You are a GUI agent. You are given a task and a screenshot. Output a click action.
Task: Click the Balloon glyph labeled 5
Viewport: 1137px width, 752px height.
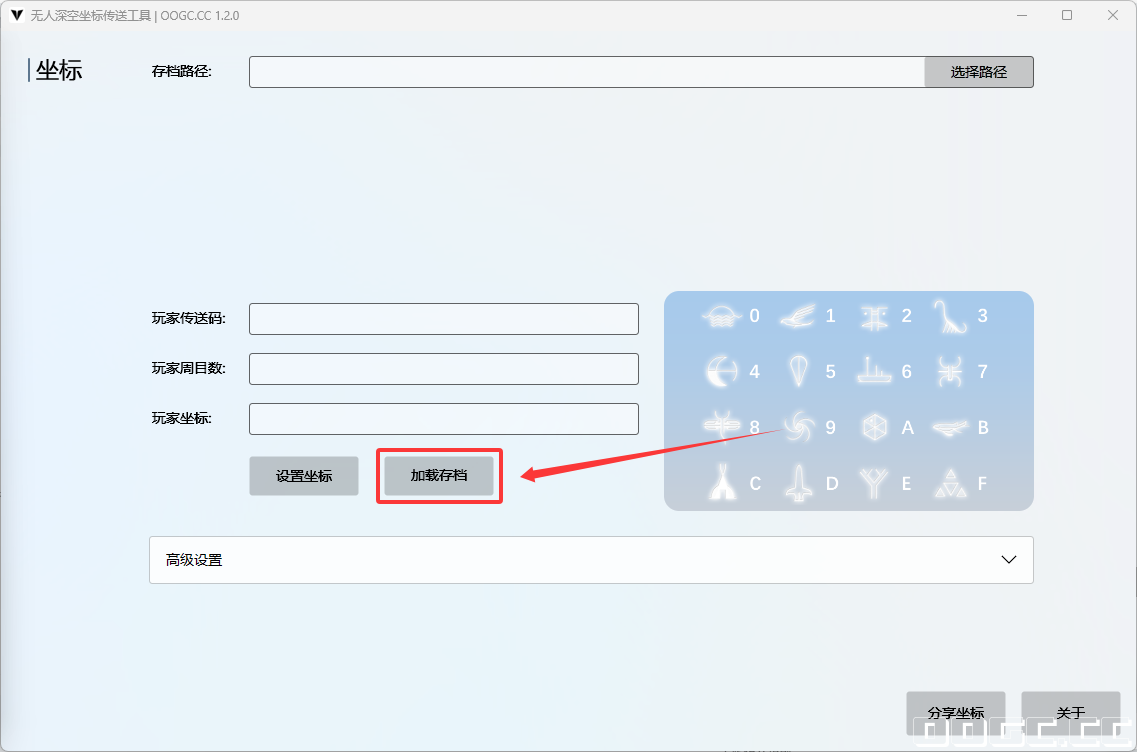coord(798,371)
